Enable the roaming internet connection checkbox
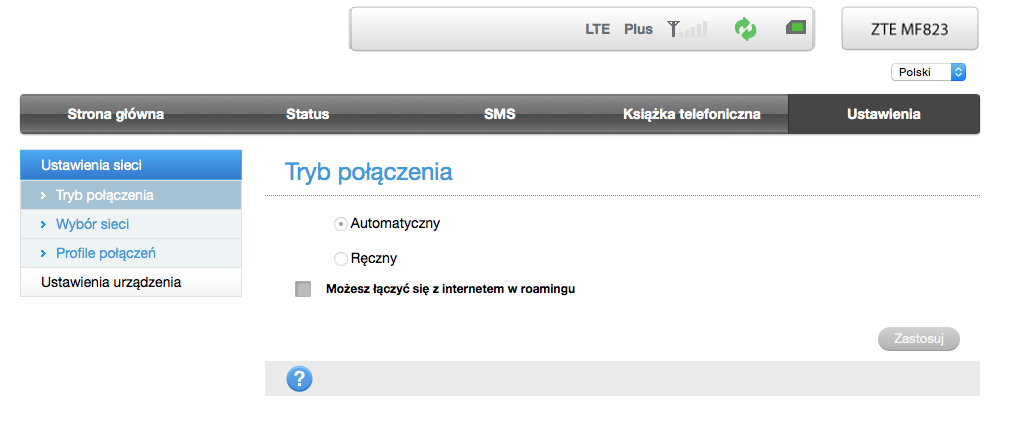1012x437 pixels. [303, 289]
